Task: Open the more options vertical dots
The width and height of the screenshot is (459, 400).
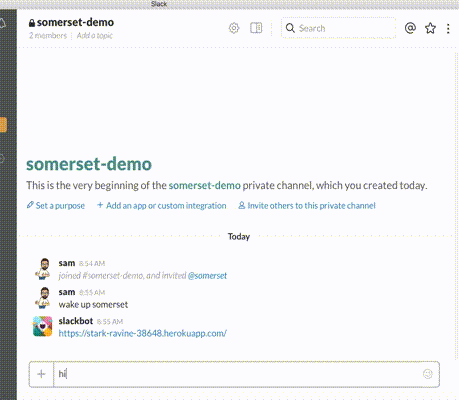Action: click(x=448, y=28)
